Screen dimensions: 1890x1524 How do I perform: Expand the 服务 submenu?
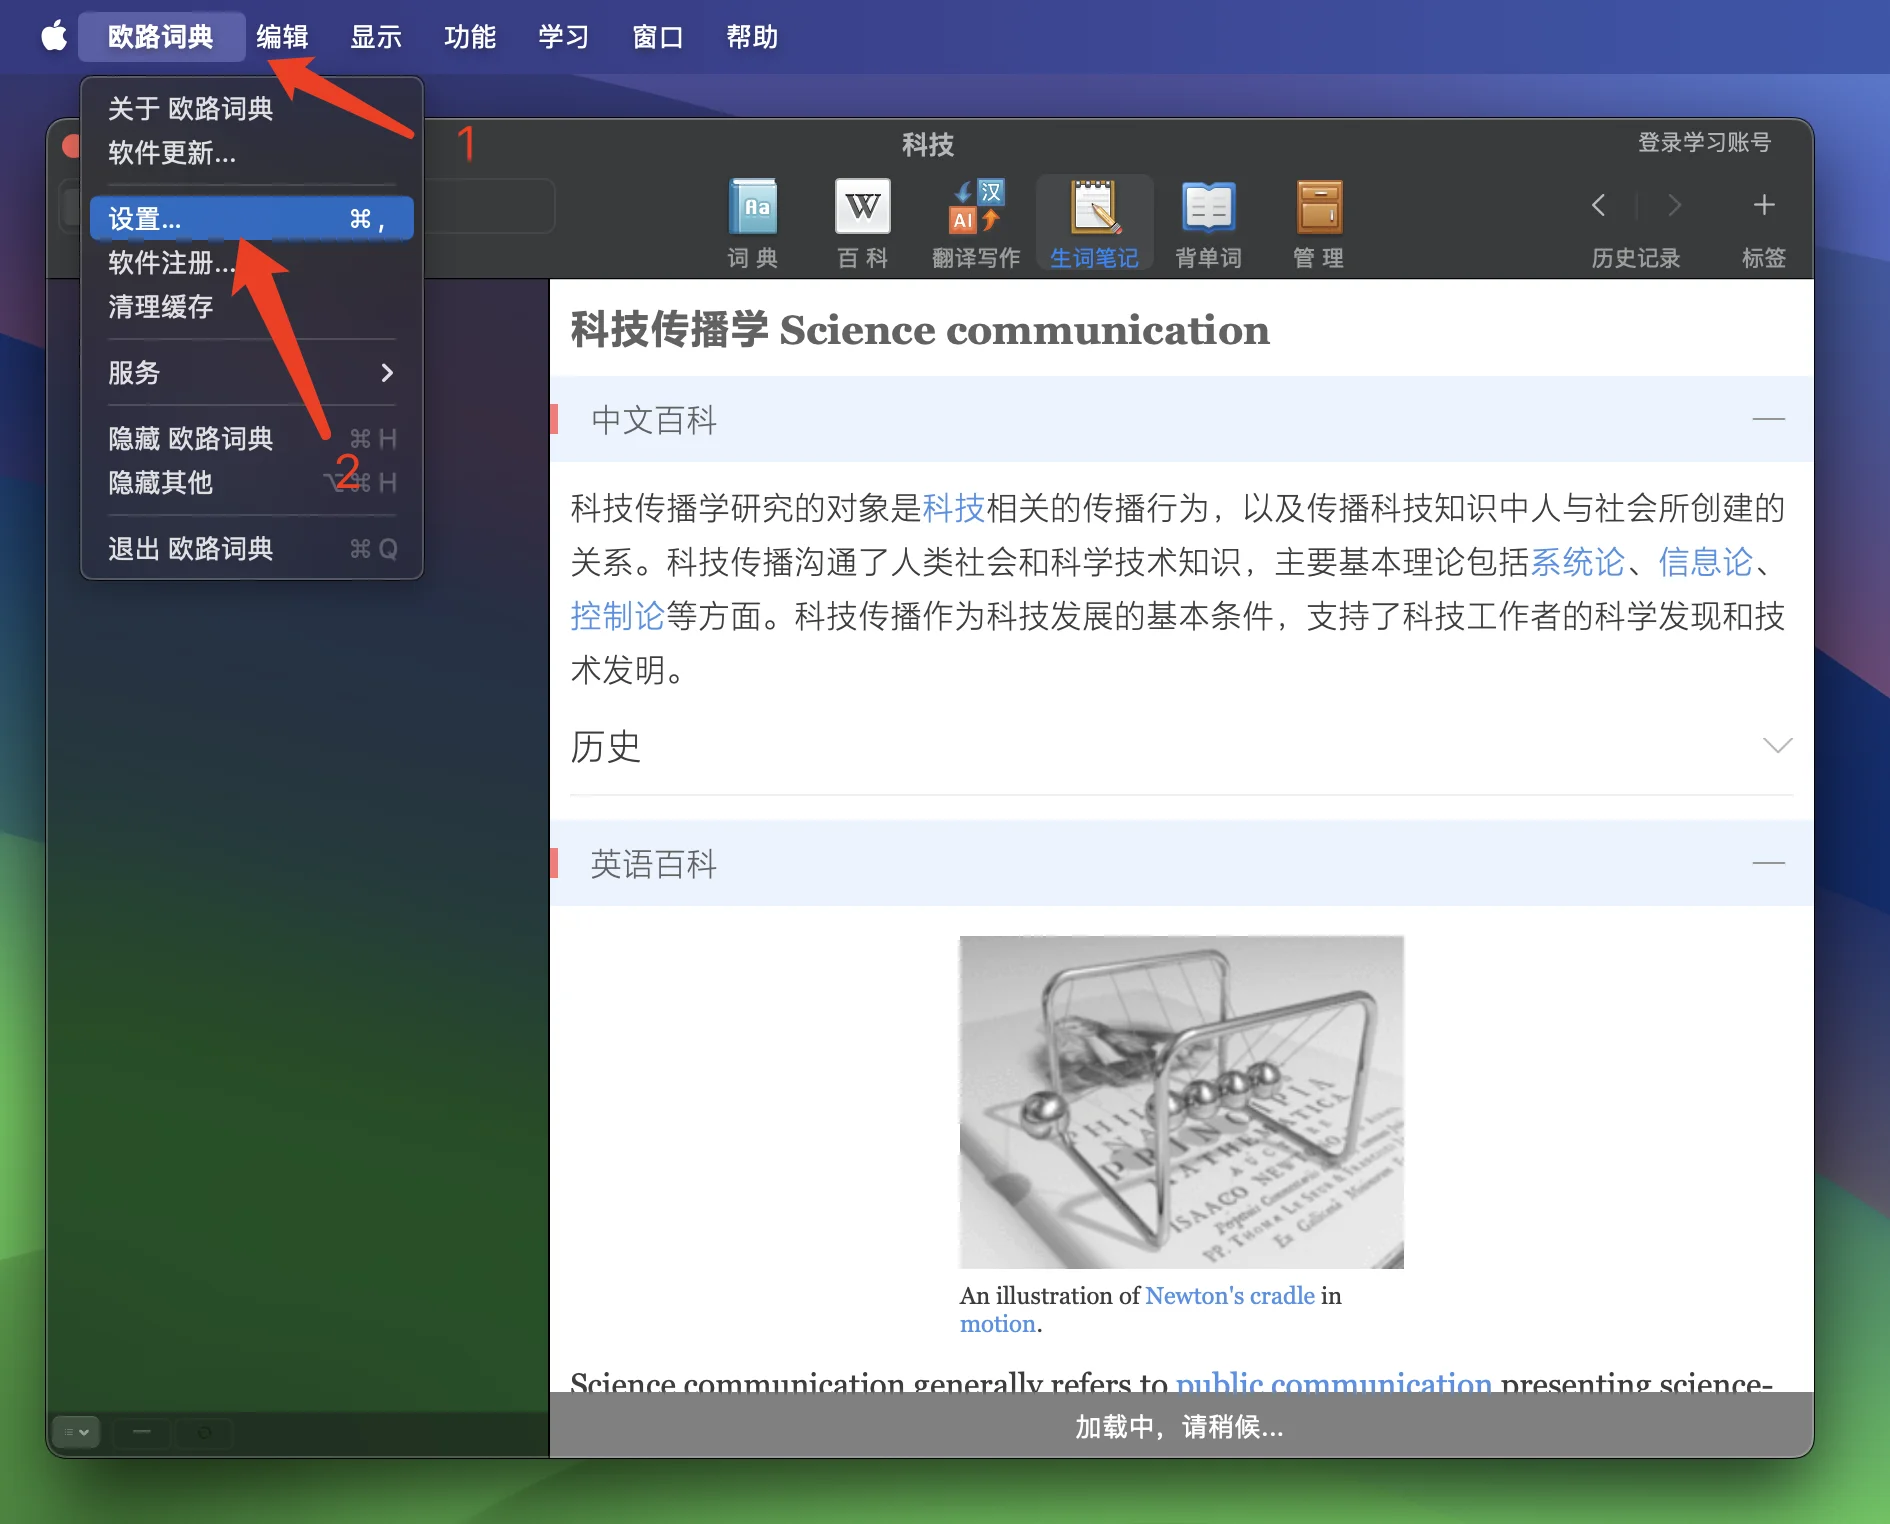252,373
